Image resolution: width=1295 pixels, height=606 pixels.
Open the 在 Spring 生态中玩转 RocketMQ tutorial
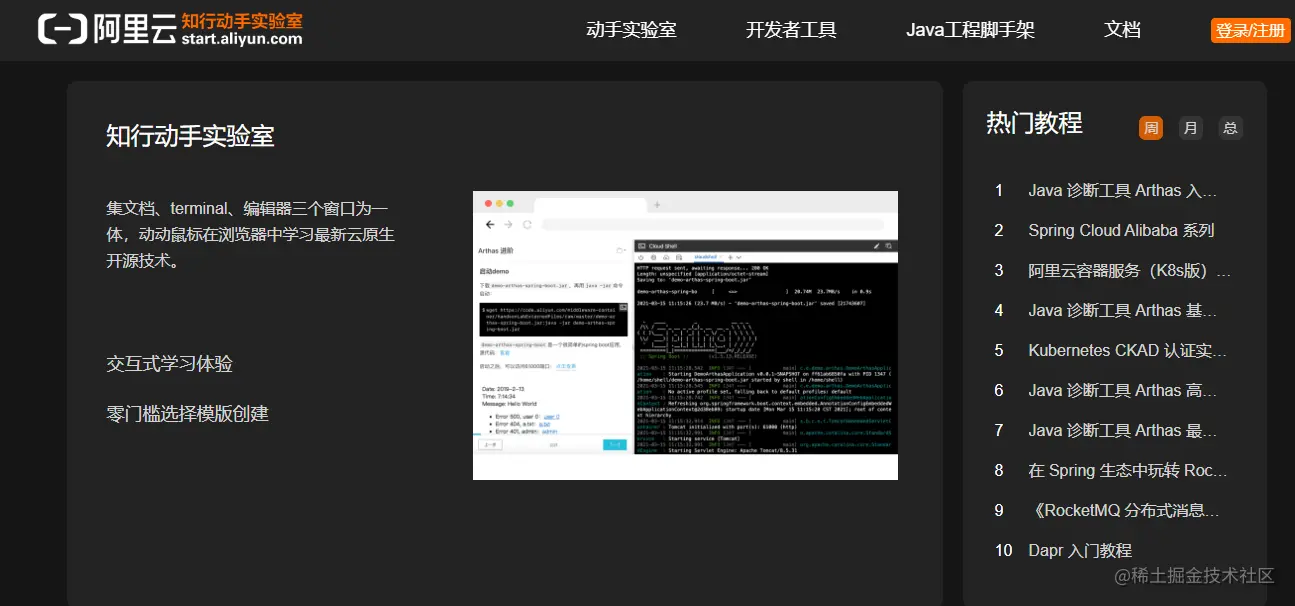1122,470
